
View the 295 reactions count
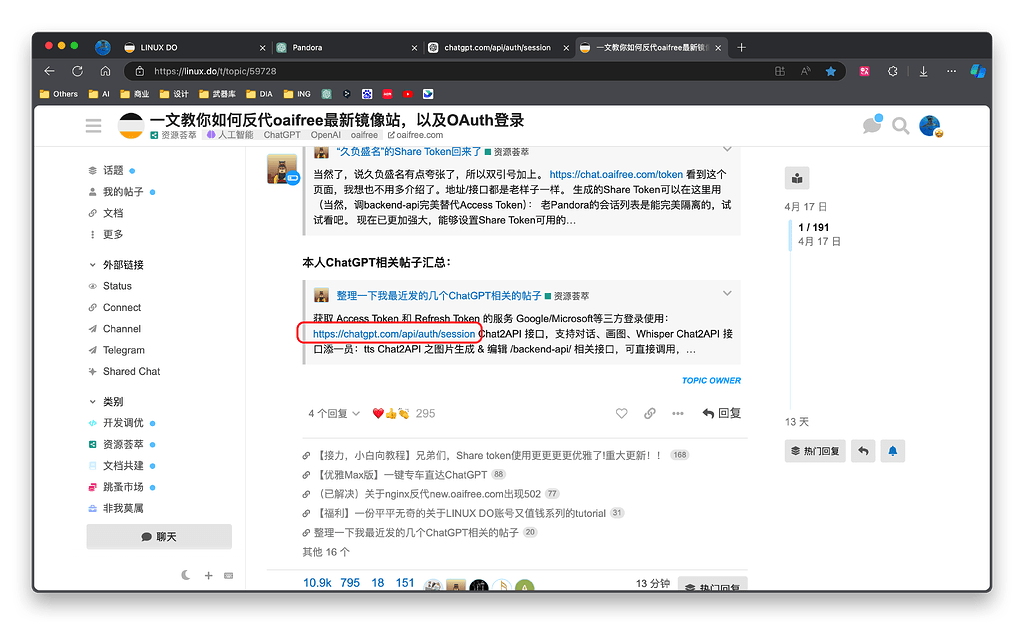click(425, 413)
